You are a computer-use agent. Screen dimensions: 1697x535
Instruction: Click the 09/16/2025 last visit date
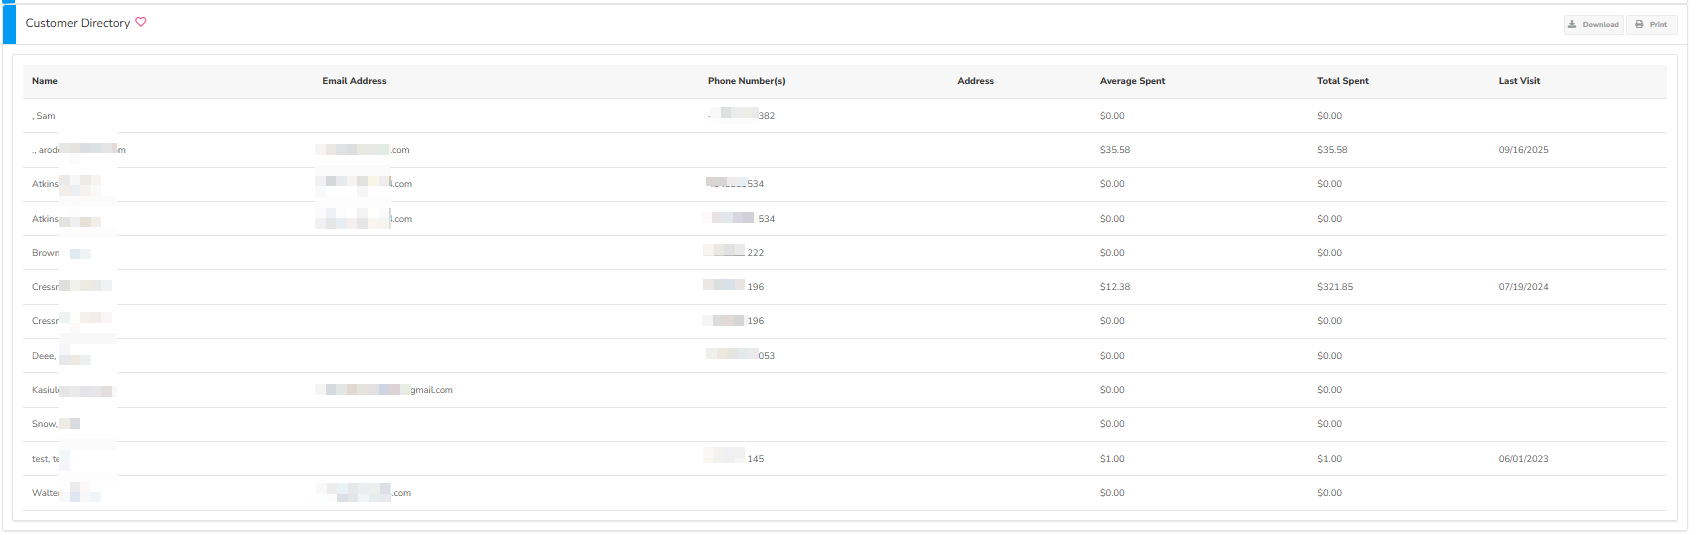tap(1522, 150)
